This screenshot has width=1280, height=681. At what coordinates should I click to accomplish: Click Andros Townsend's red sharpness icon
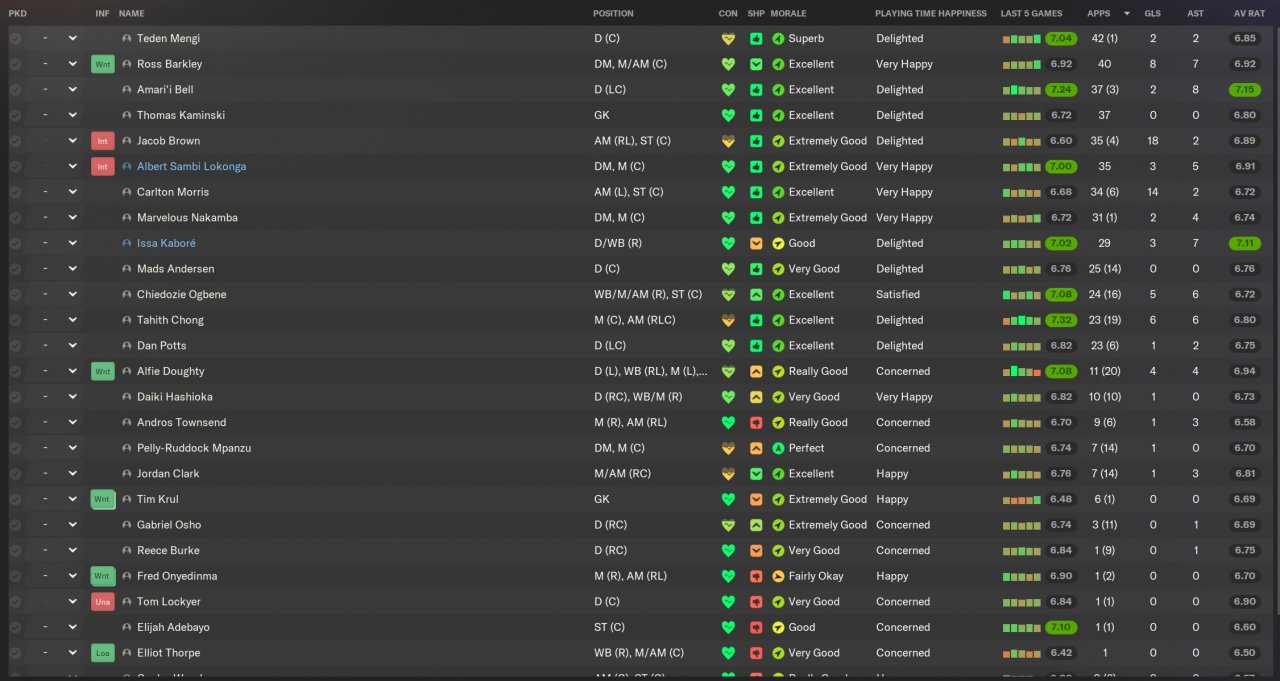[x=756, y=422]
